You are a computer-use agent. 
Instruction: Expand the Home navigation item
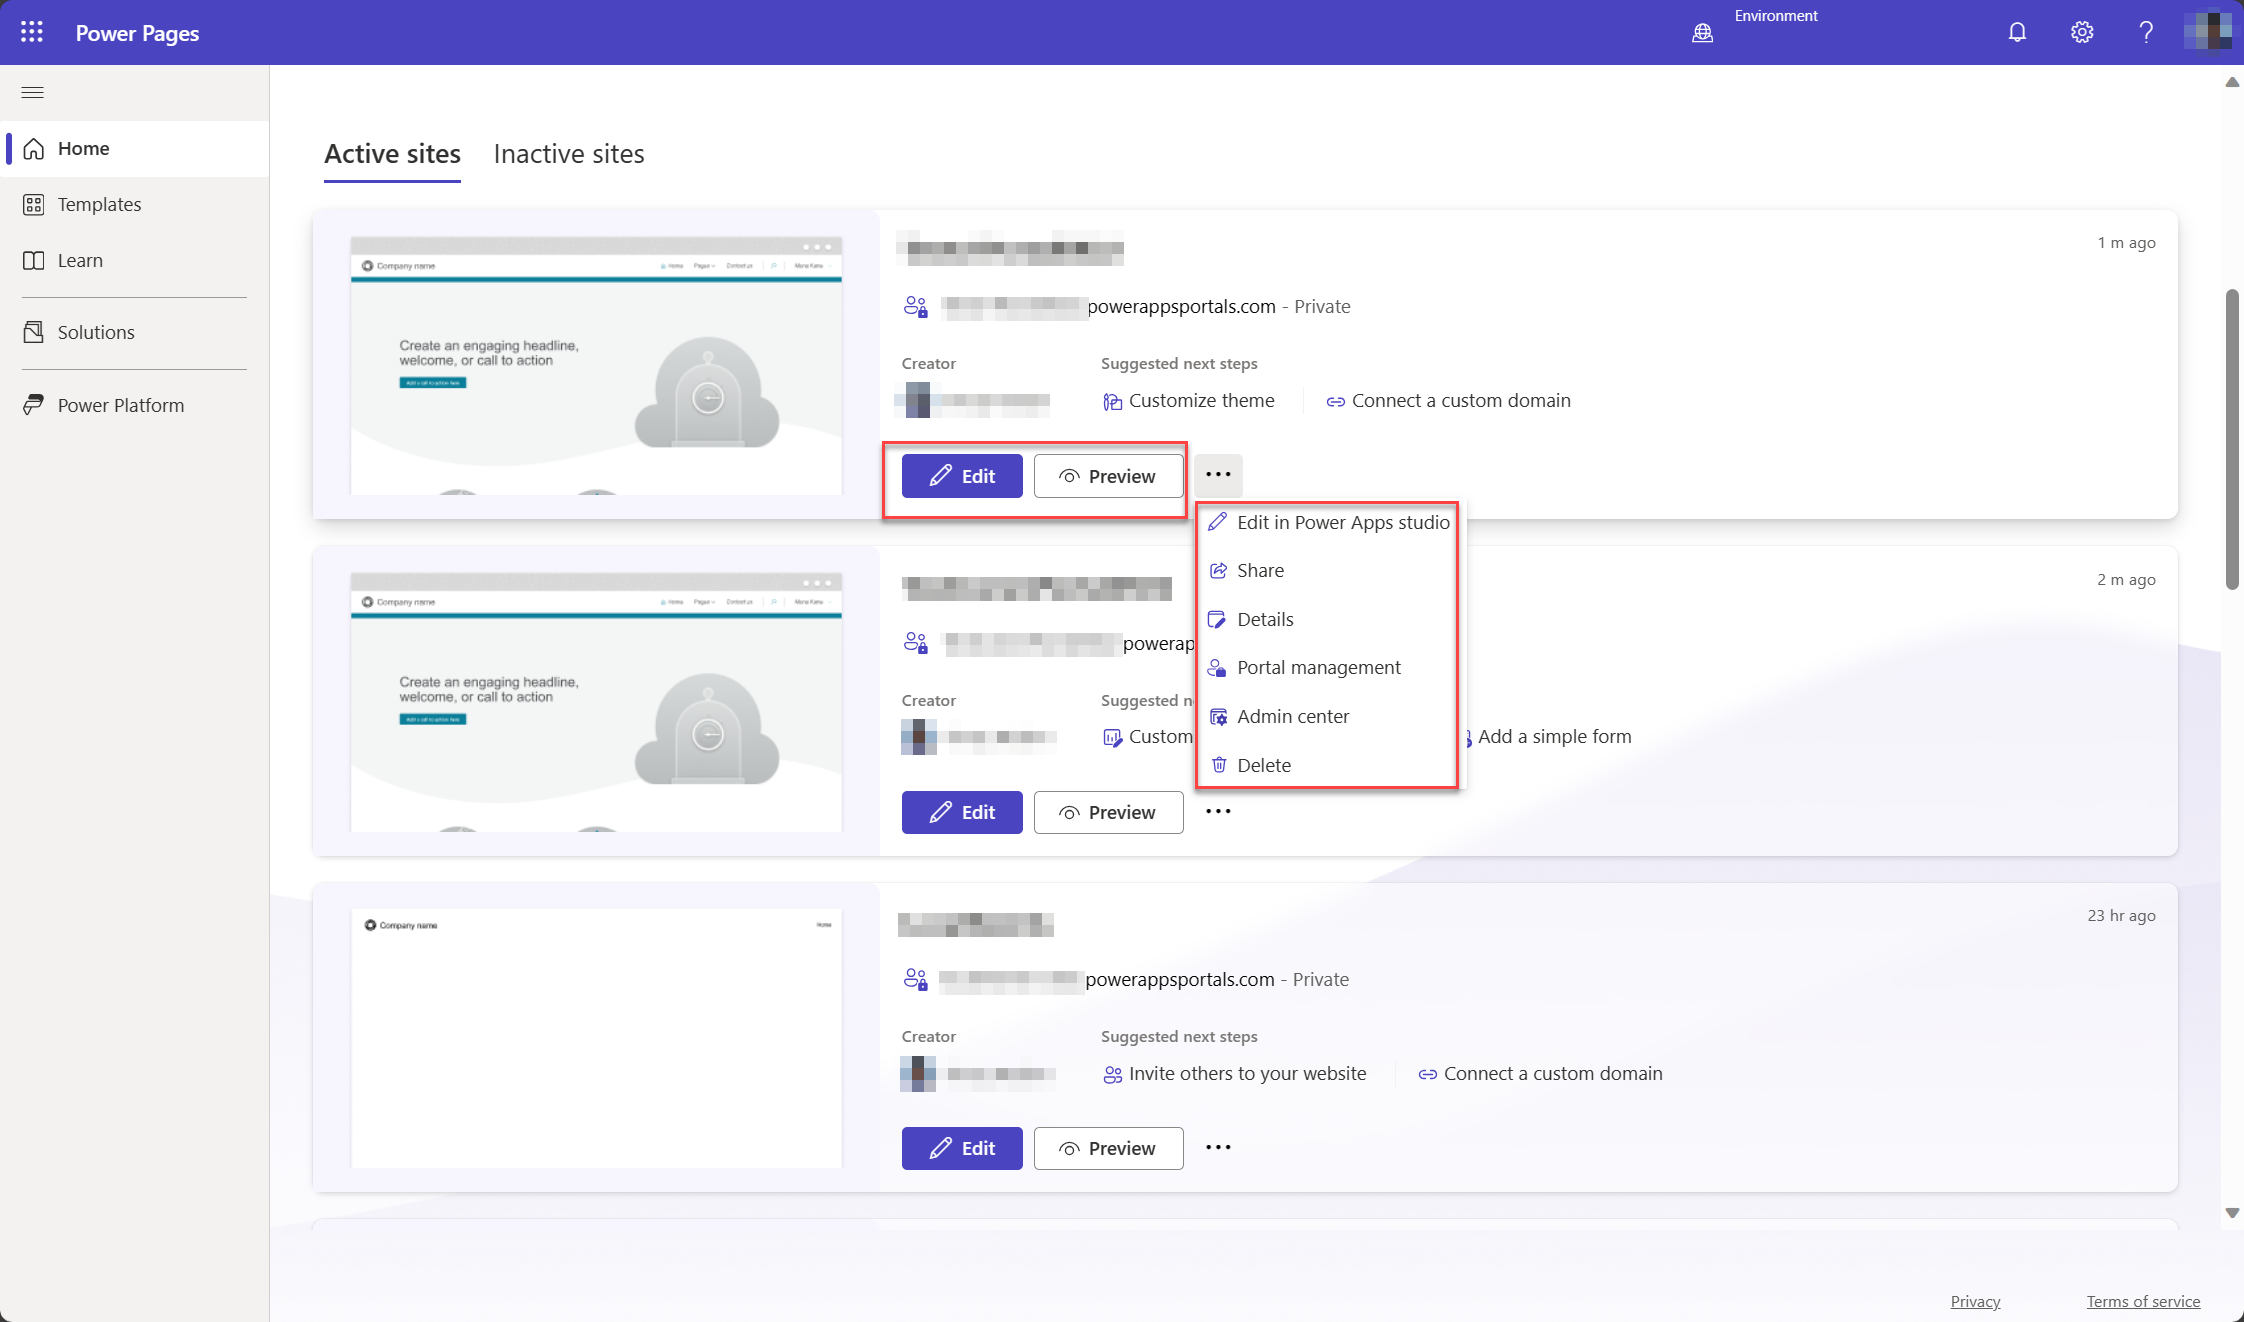[33, 91]
